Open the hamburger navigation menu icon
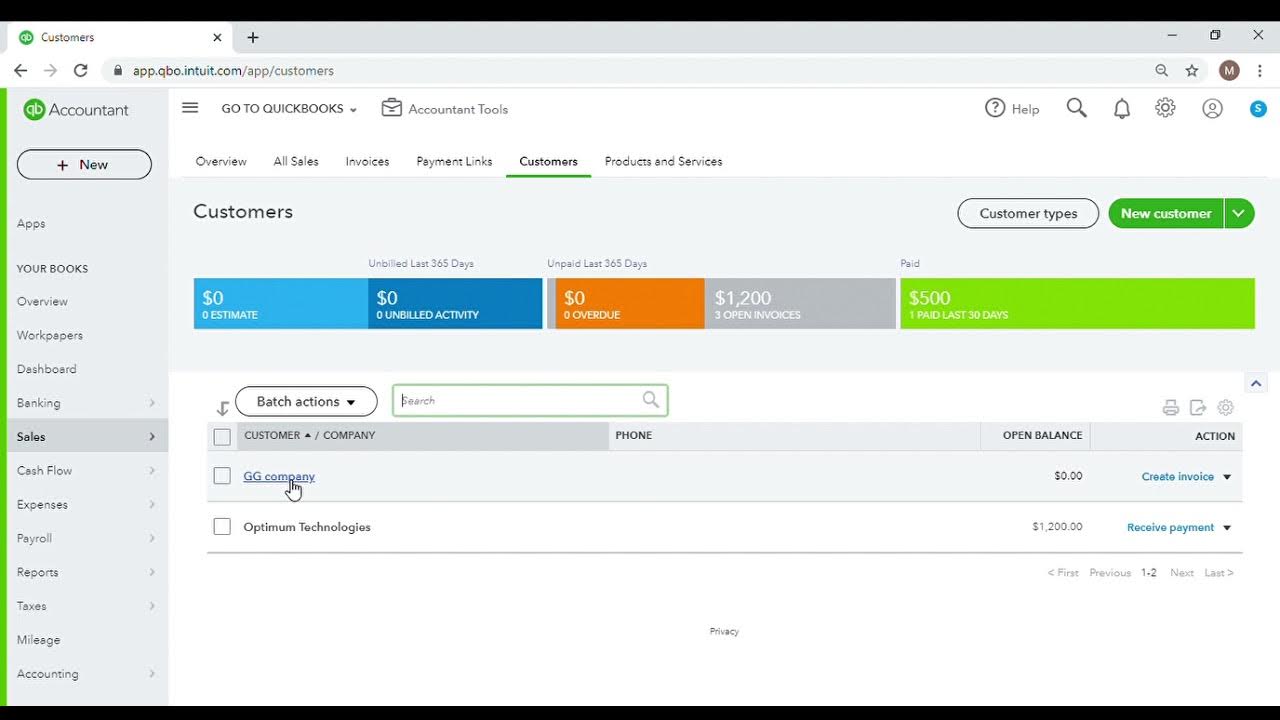This screenshot has width=1280, height=720. point(190,108)
